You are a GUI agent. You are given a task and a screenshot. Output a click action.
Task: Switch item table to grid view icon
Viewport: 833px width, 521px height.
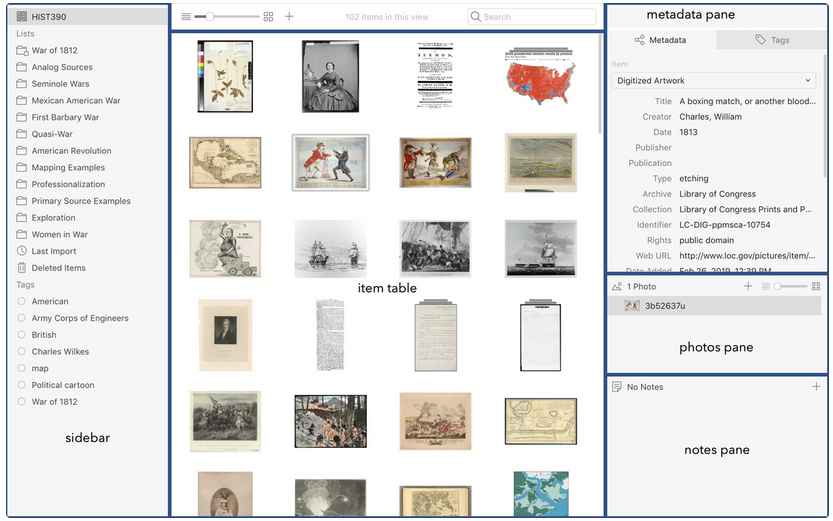coord(268,17)
